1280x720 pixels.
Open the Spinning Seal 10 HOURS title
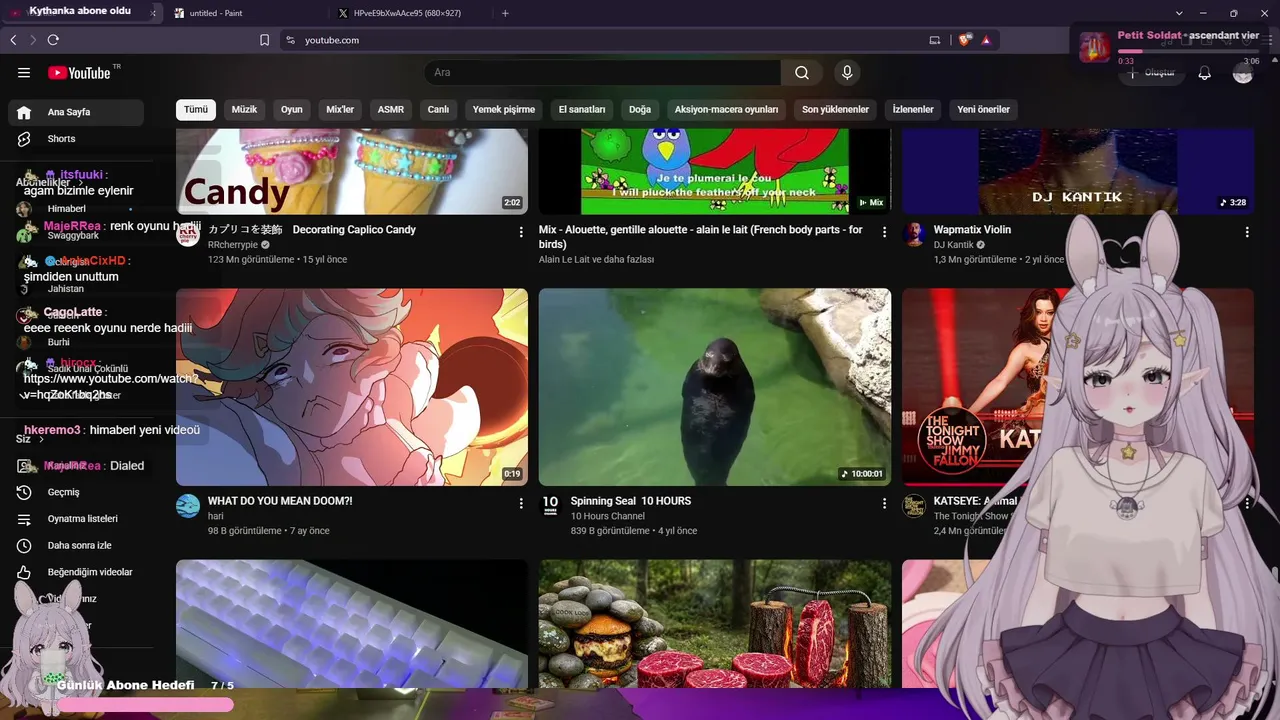pos(631,501)
